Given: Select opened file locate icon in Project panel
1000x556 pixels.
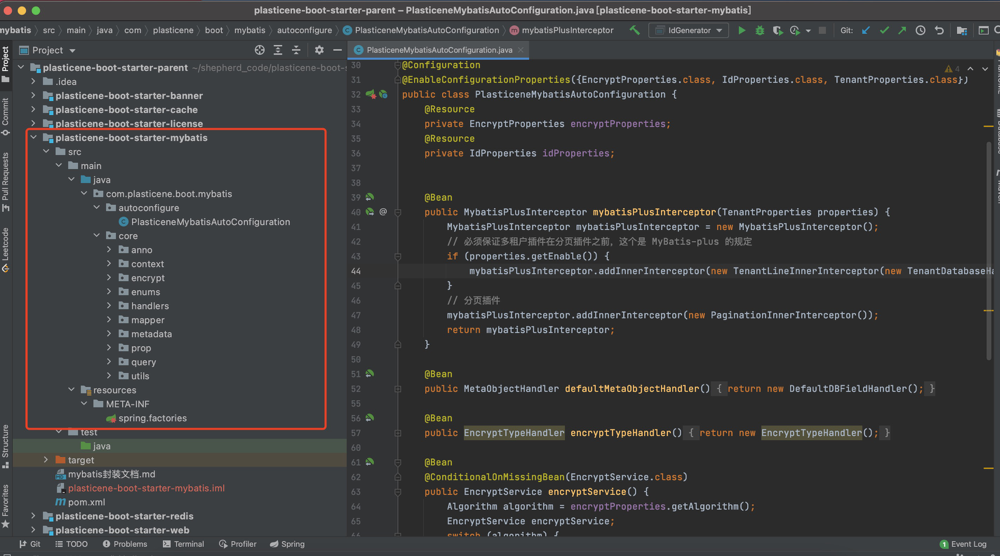Looking at the screenshot, I should click(260, 50).
